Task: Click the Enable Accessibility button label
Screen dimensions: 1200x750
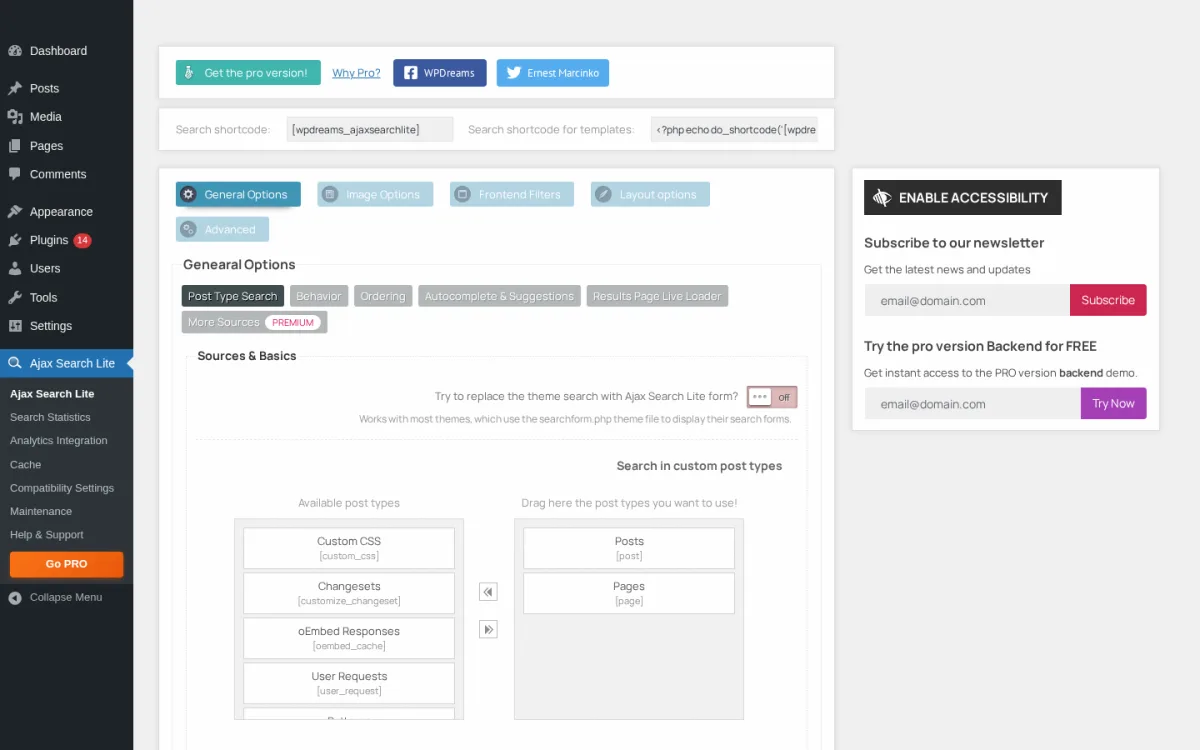Action: click(973, 198)
